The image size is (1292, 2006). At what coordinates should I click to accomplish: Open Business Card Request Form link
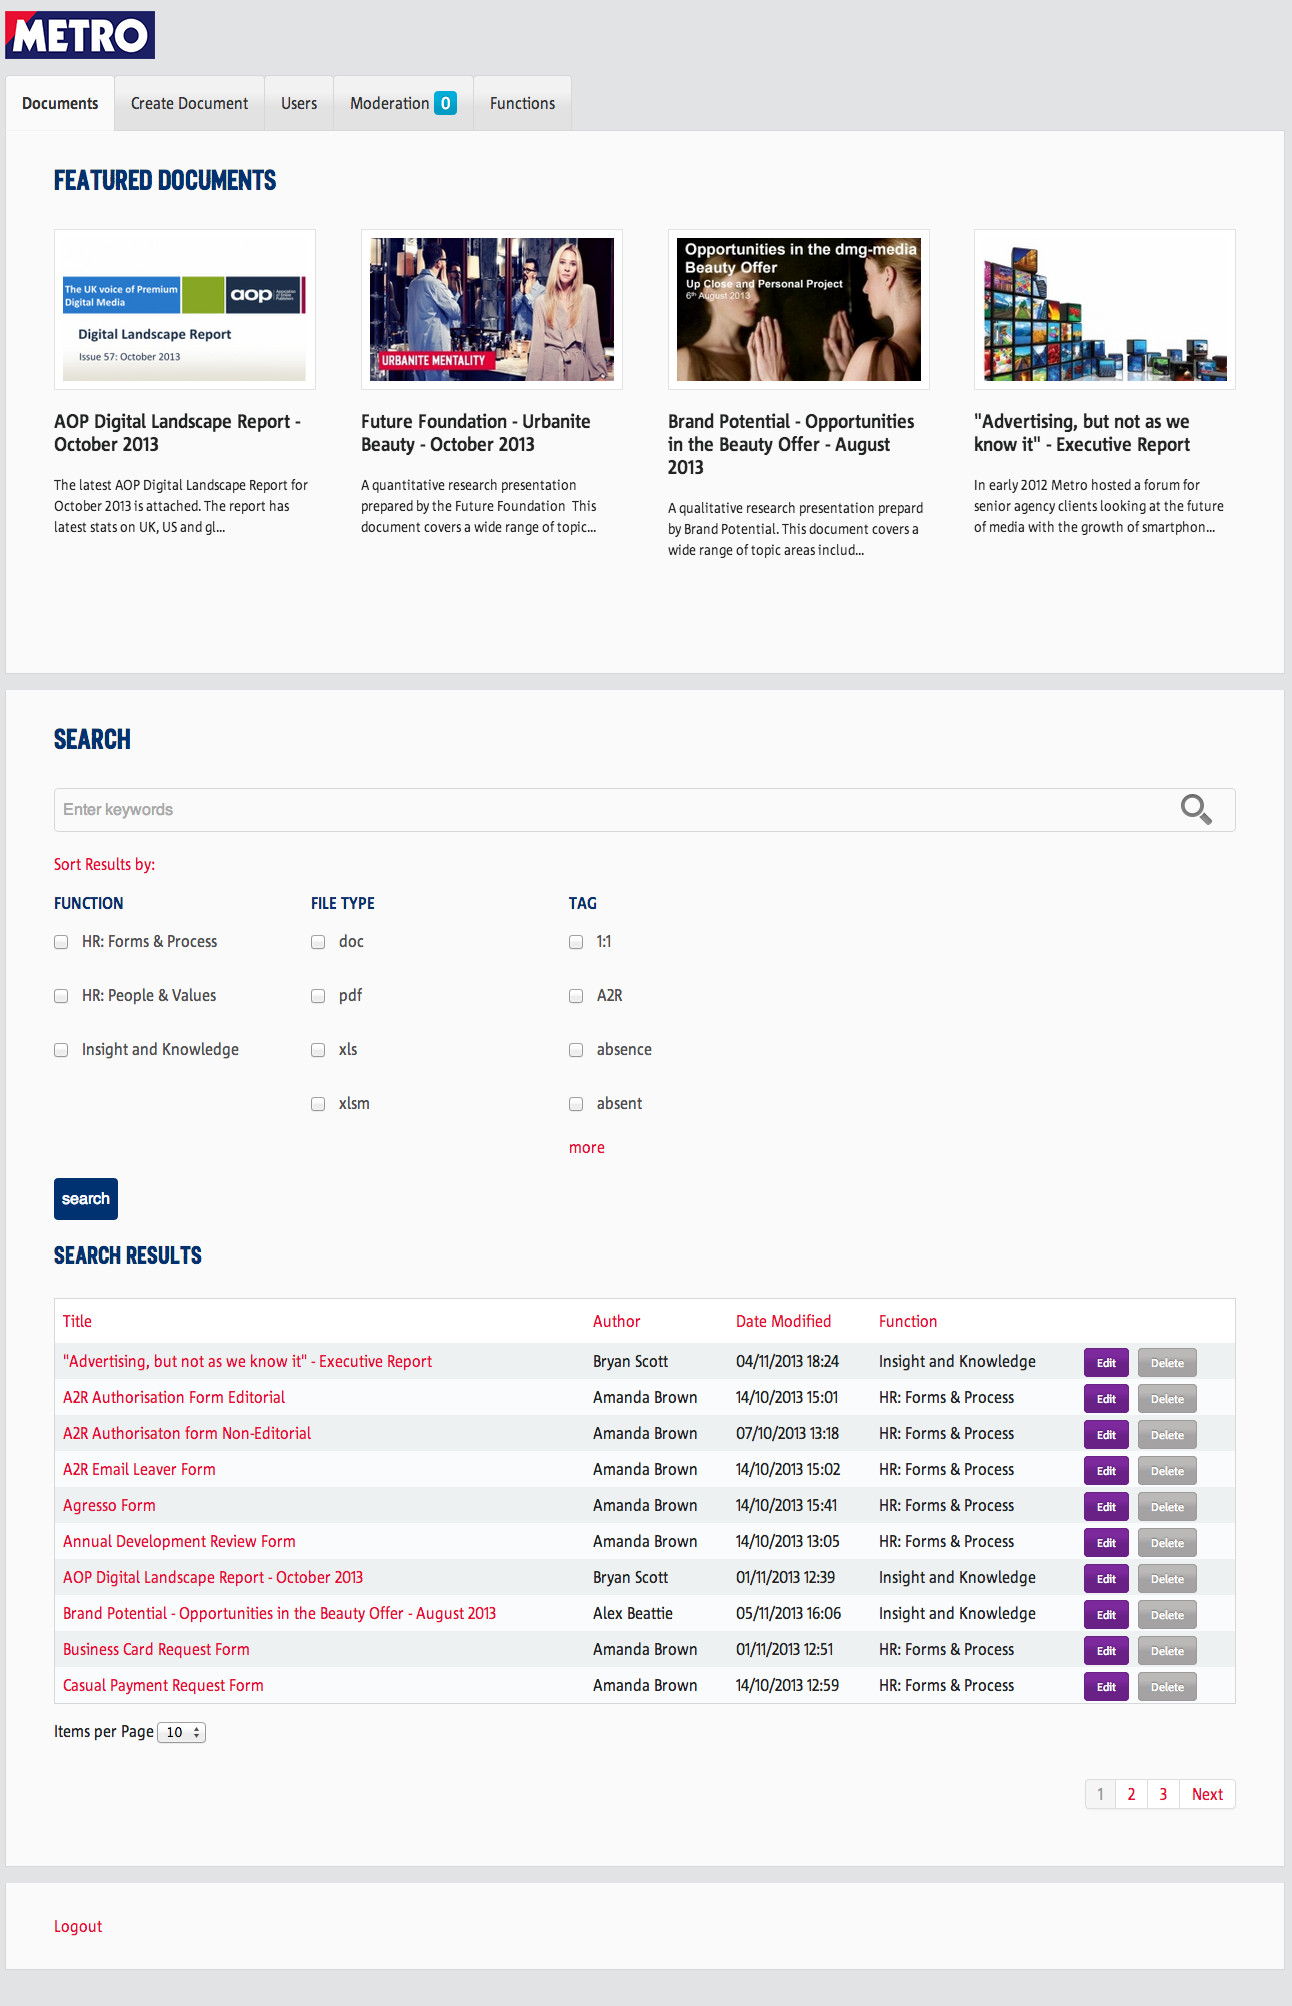pos(156,1649)
